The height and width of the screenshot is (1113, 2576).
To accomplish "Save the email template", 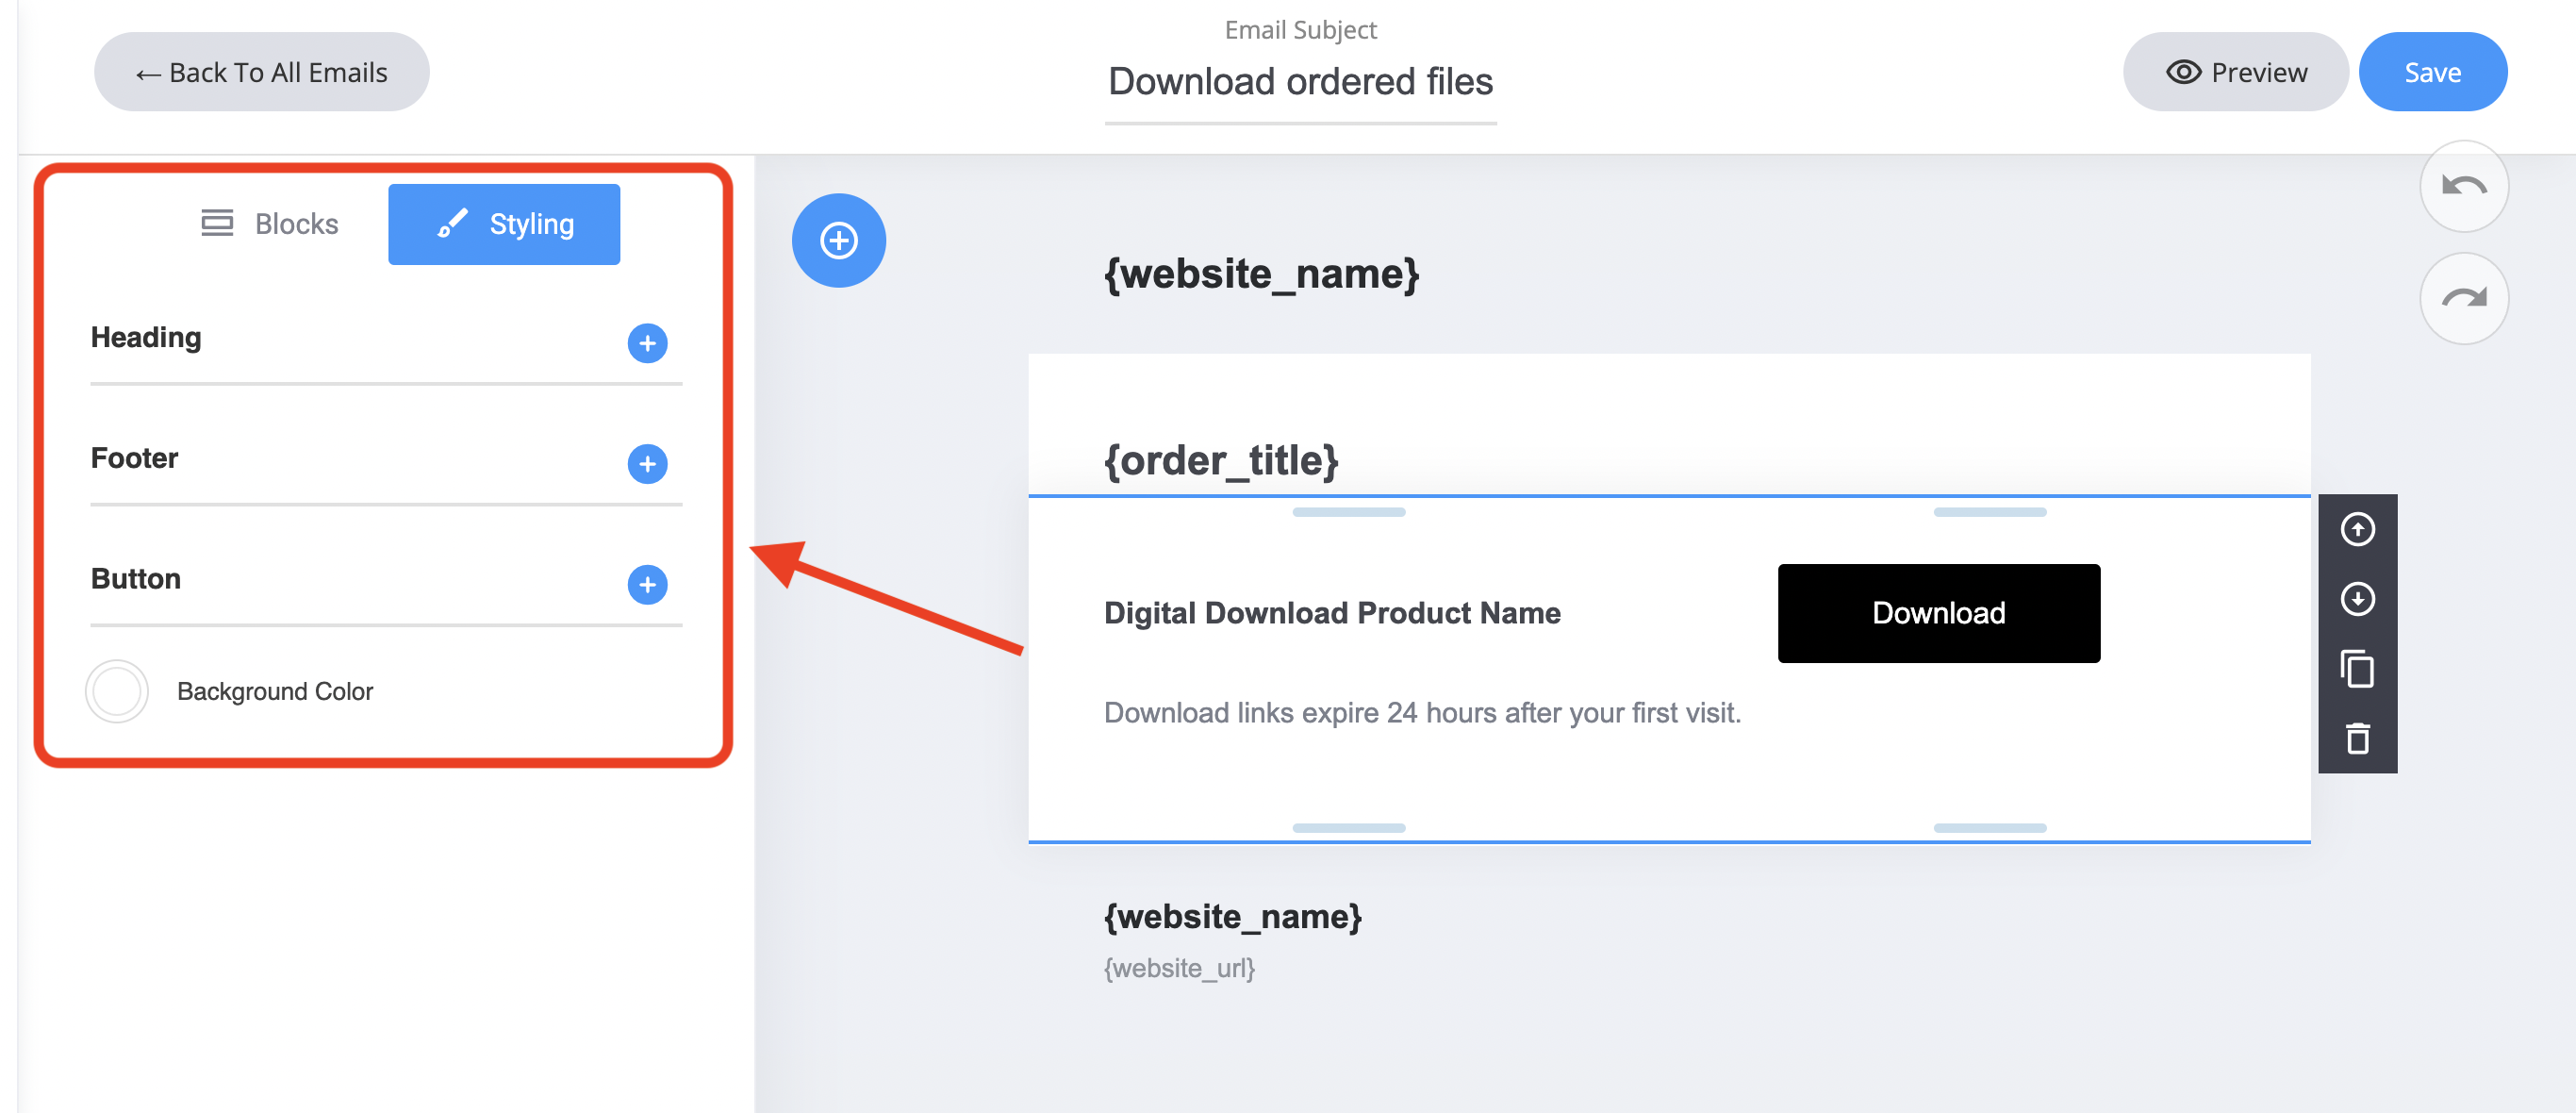I will pyautogui.click(x=2432, y=72).
